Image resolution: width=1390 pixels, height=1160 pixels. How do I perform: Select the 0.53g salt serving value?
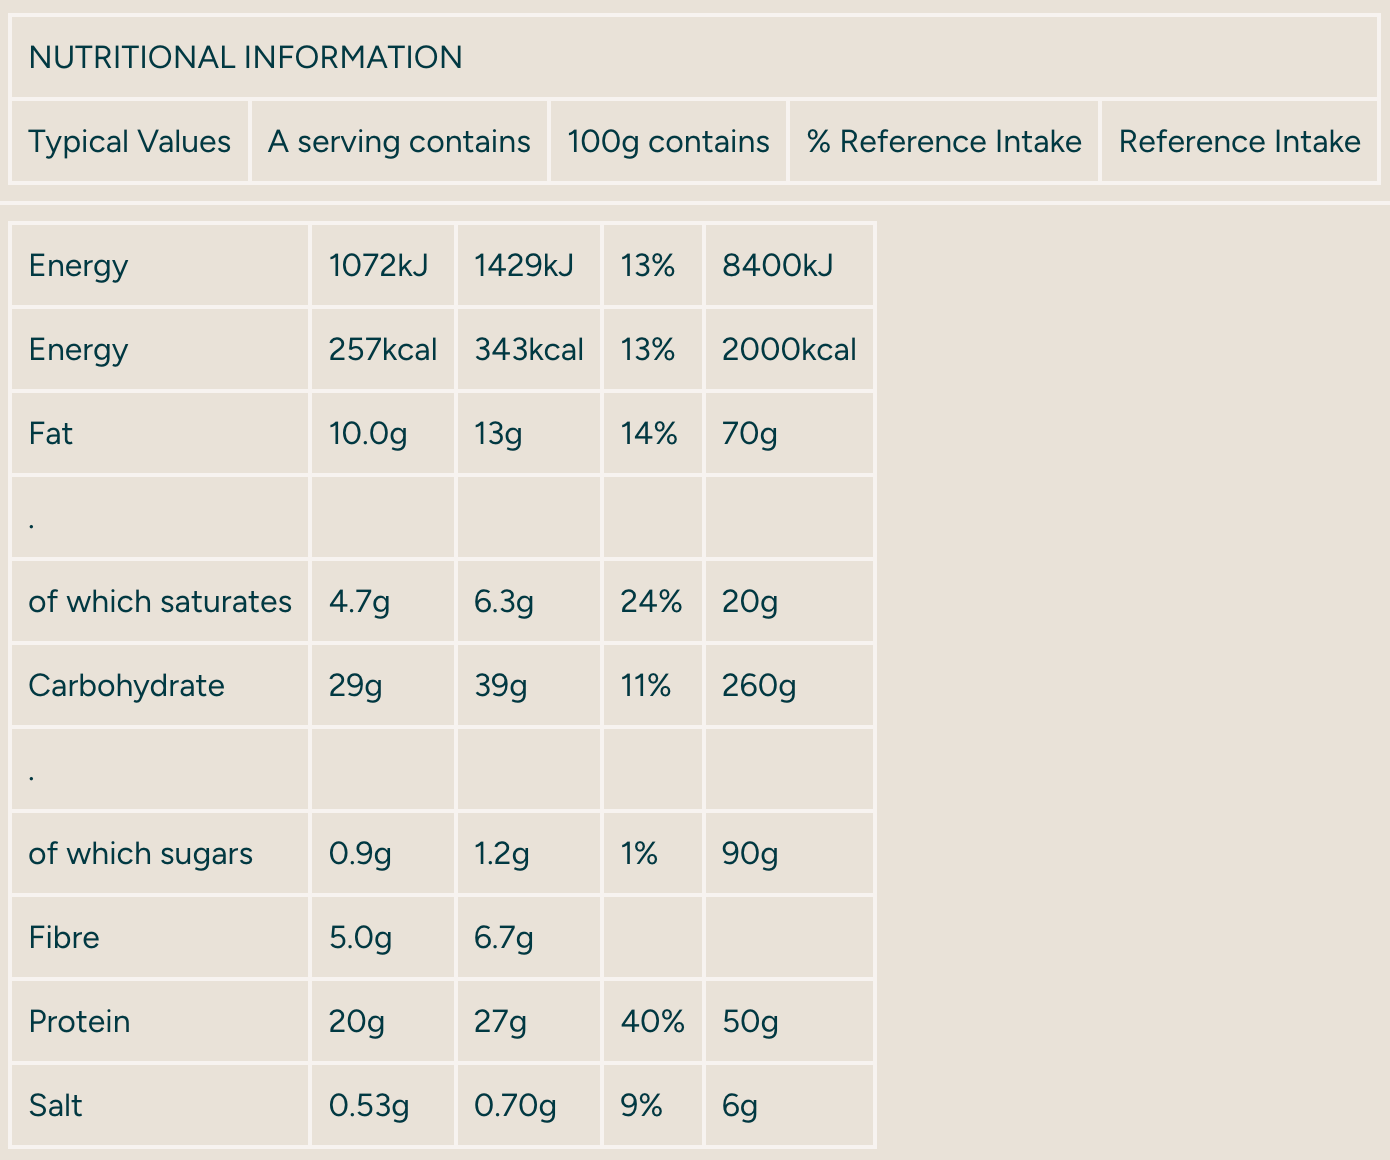(369, 1105)
